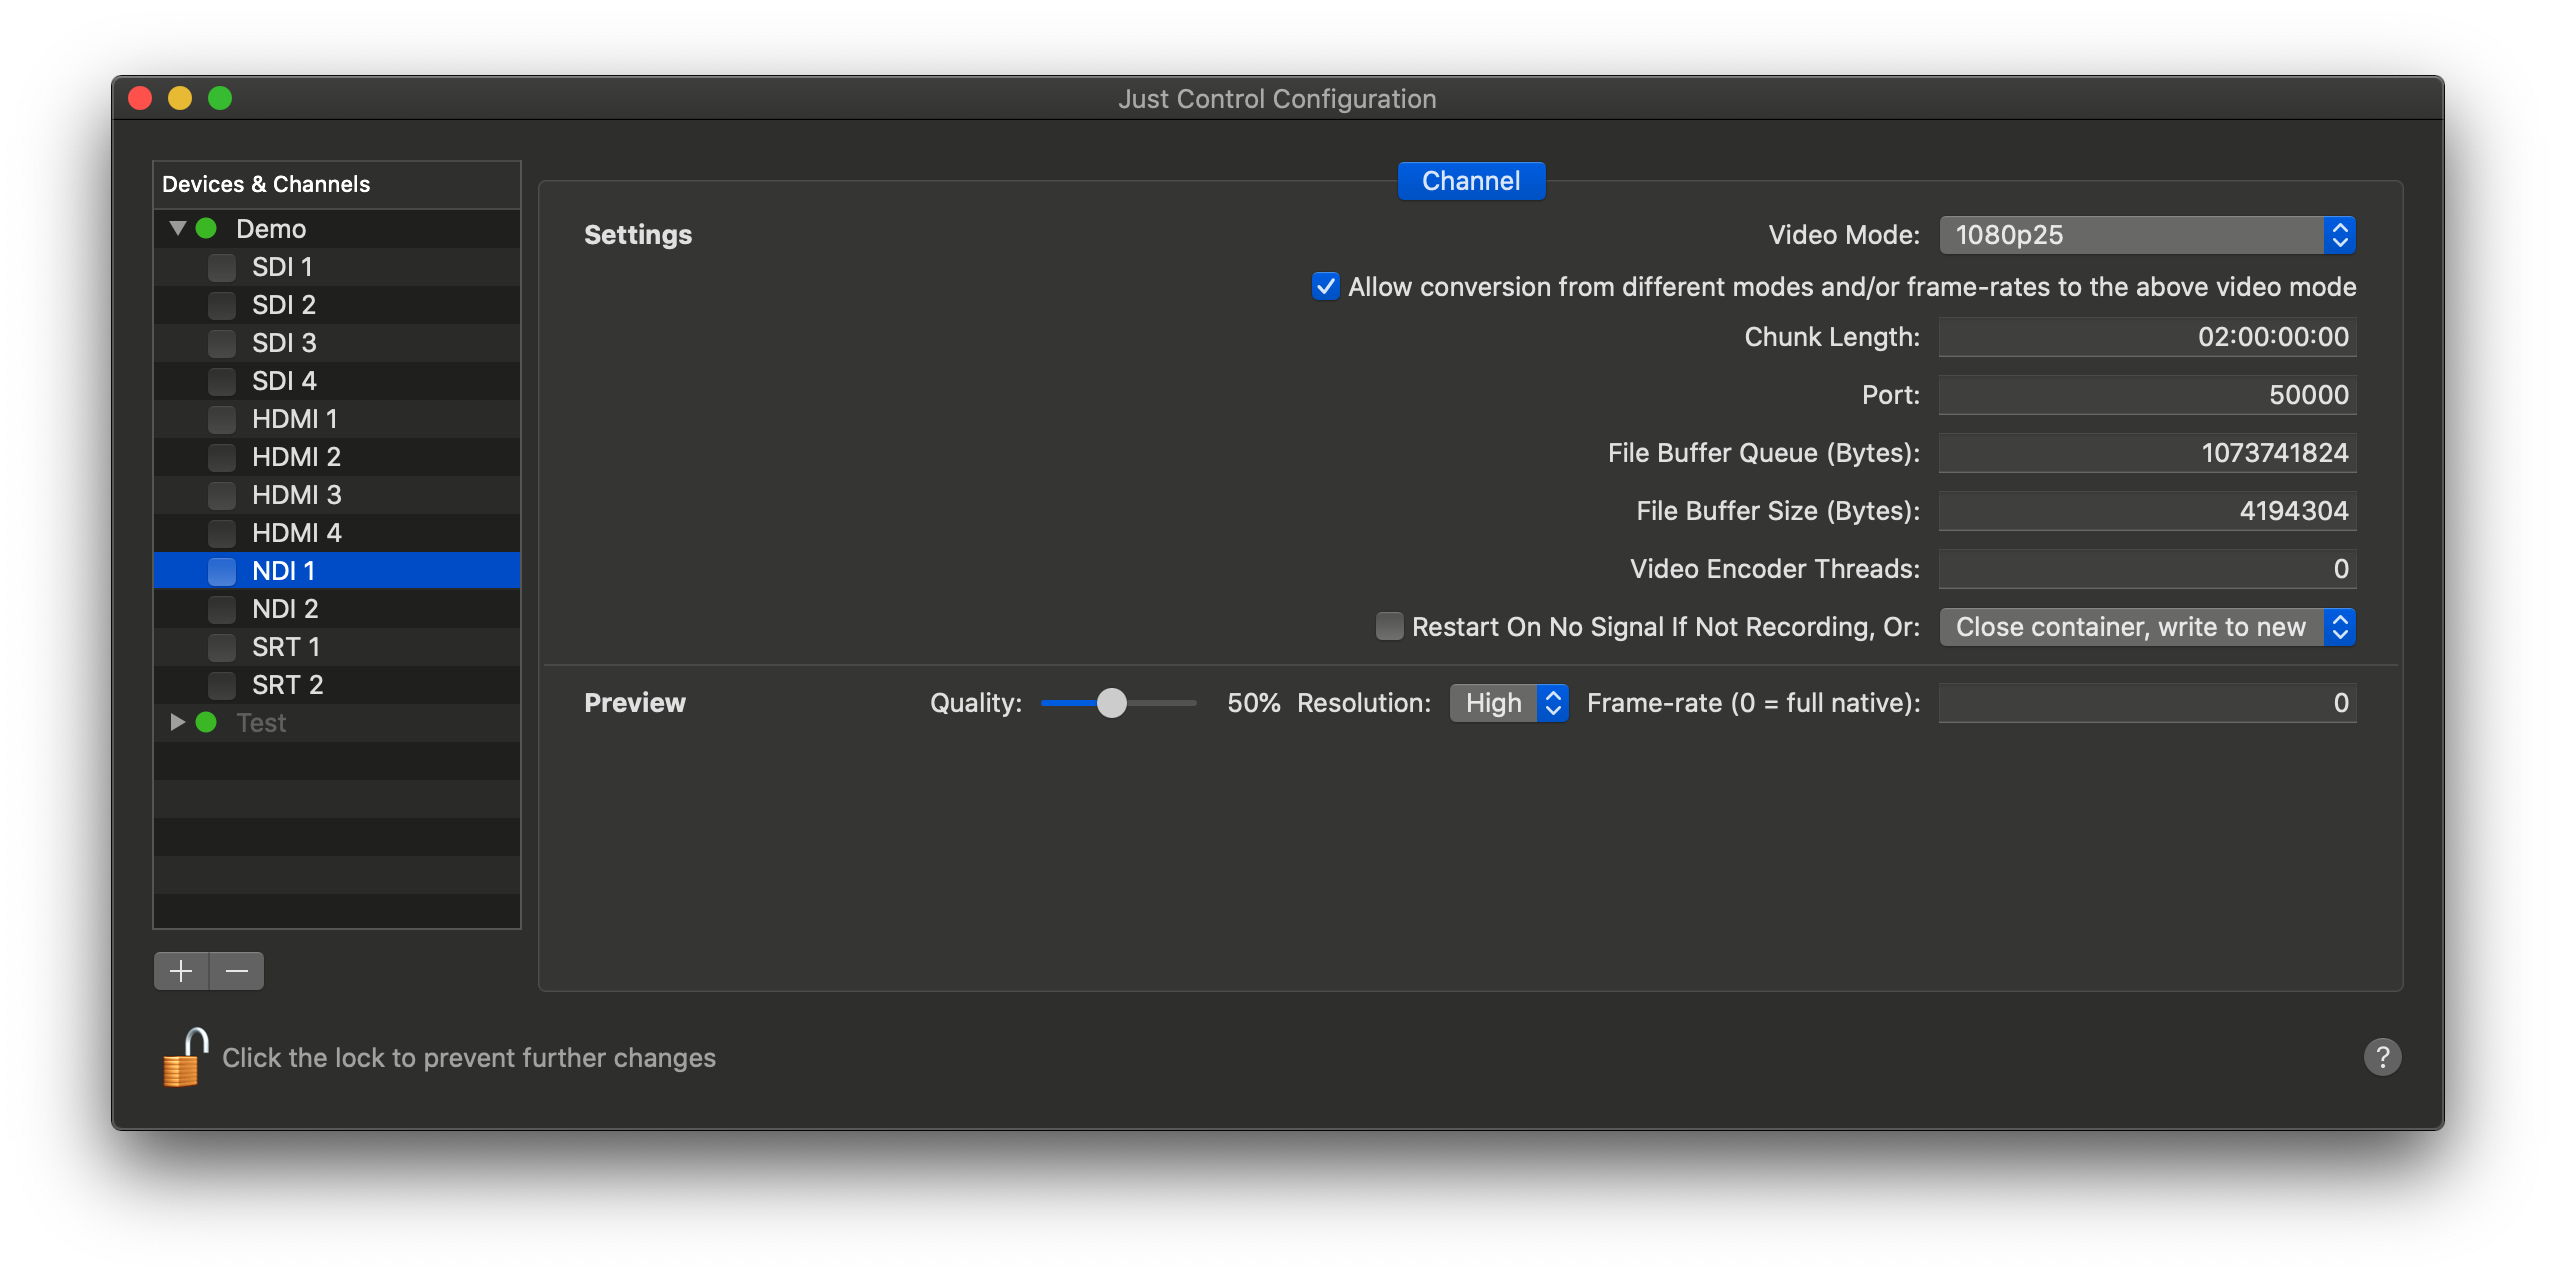Enable the HDMI 2 channel checkbox
The image size is (2556, 1278).
click(x=222, y=457)
